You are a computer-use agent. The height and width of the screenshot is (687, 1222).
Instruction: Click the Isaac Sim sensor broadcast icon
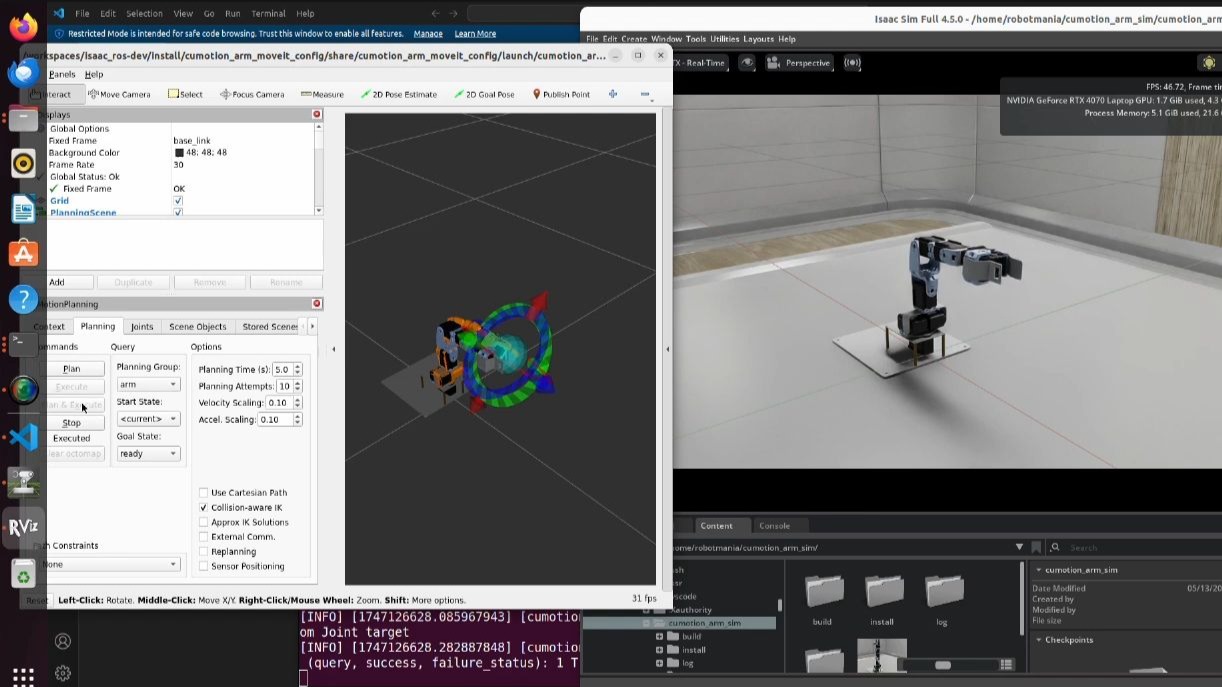pyautogui.click(x=852, y=63)
